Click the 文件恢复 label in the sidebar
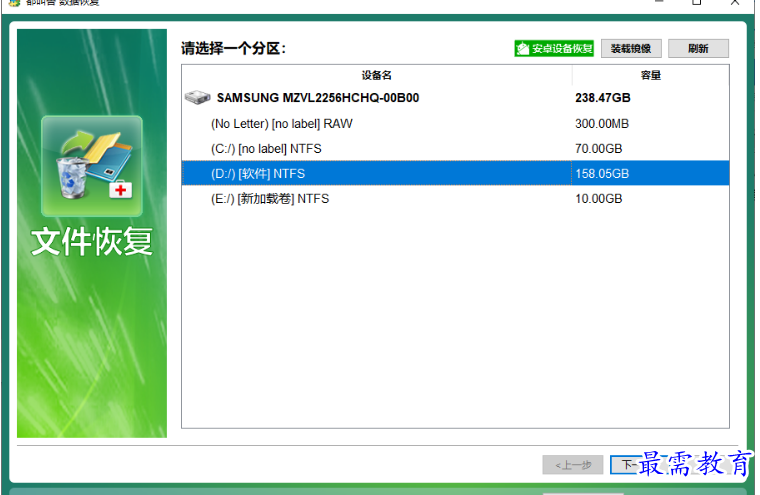The width and height of the screenshot is (760, 495). (x=92, y=241)
